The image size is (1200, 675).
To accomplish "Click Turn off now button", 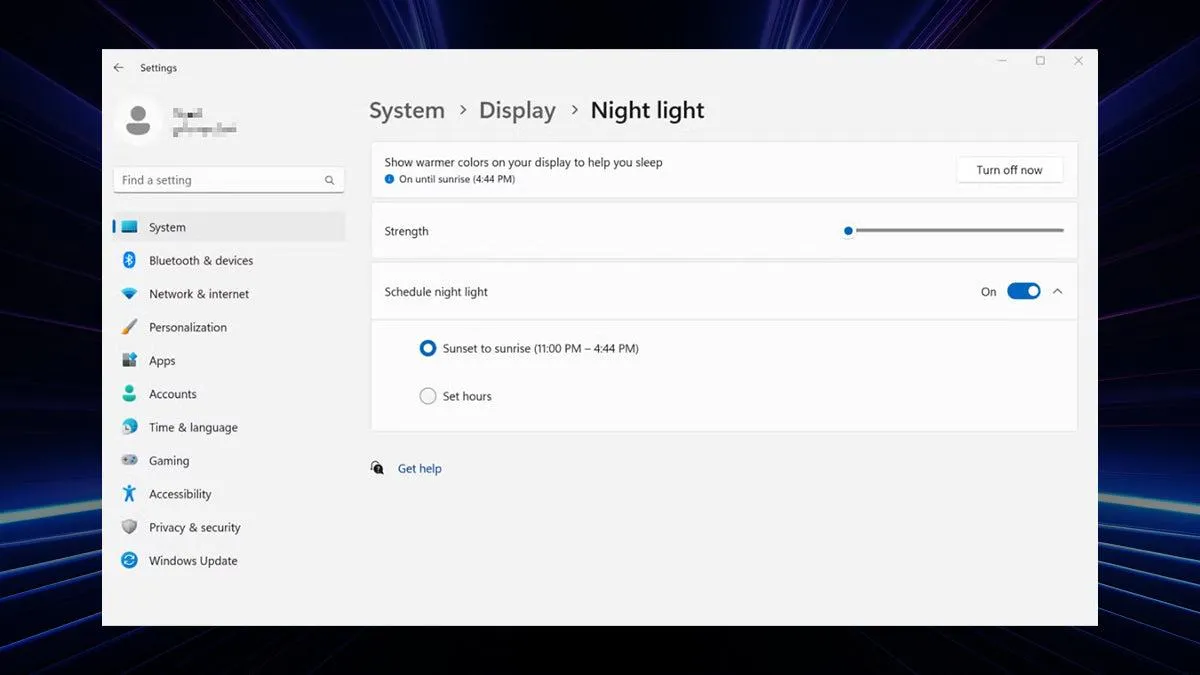I will coord(1009,170).
